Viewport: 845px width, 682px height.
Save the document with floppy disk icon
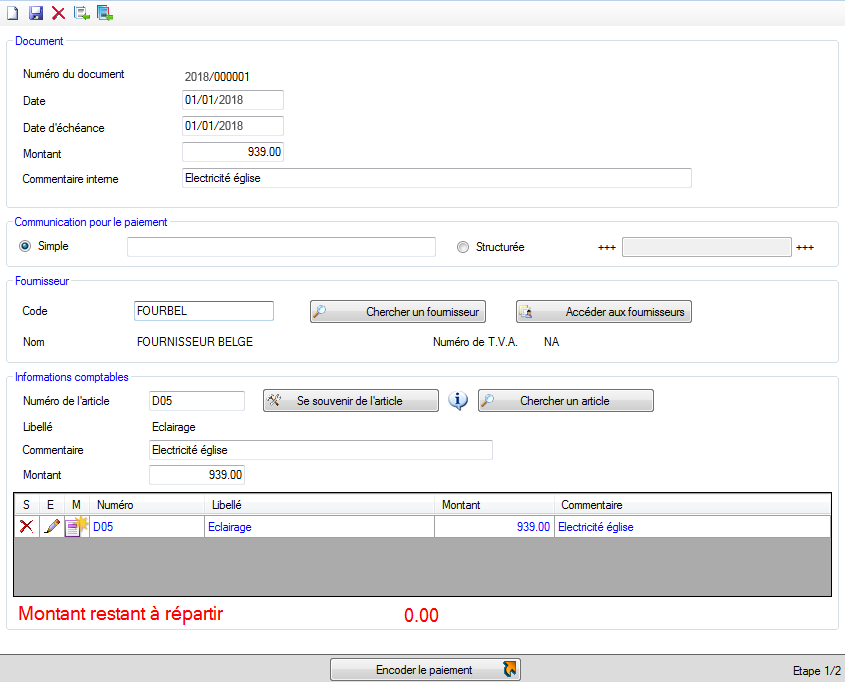coord(36,13)
